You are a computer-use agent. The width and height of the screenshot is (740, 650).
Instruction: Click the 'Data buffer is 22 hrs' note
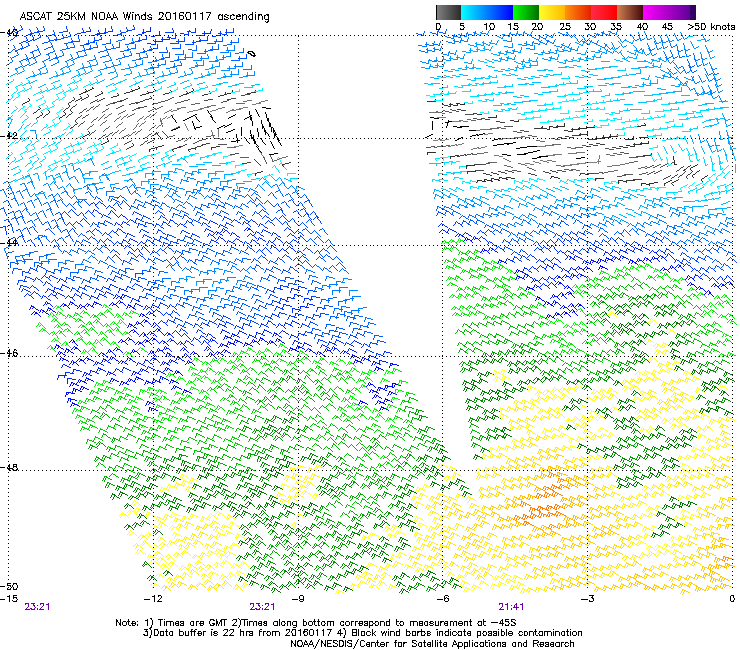coord(362,633)
